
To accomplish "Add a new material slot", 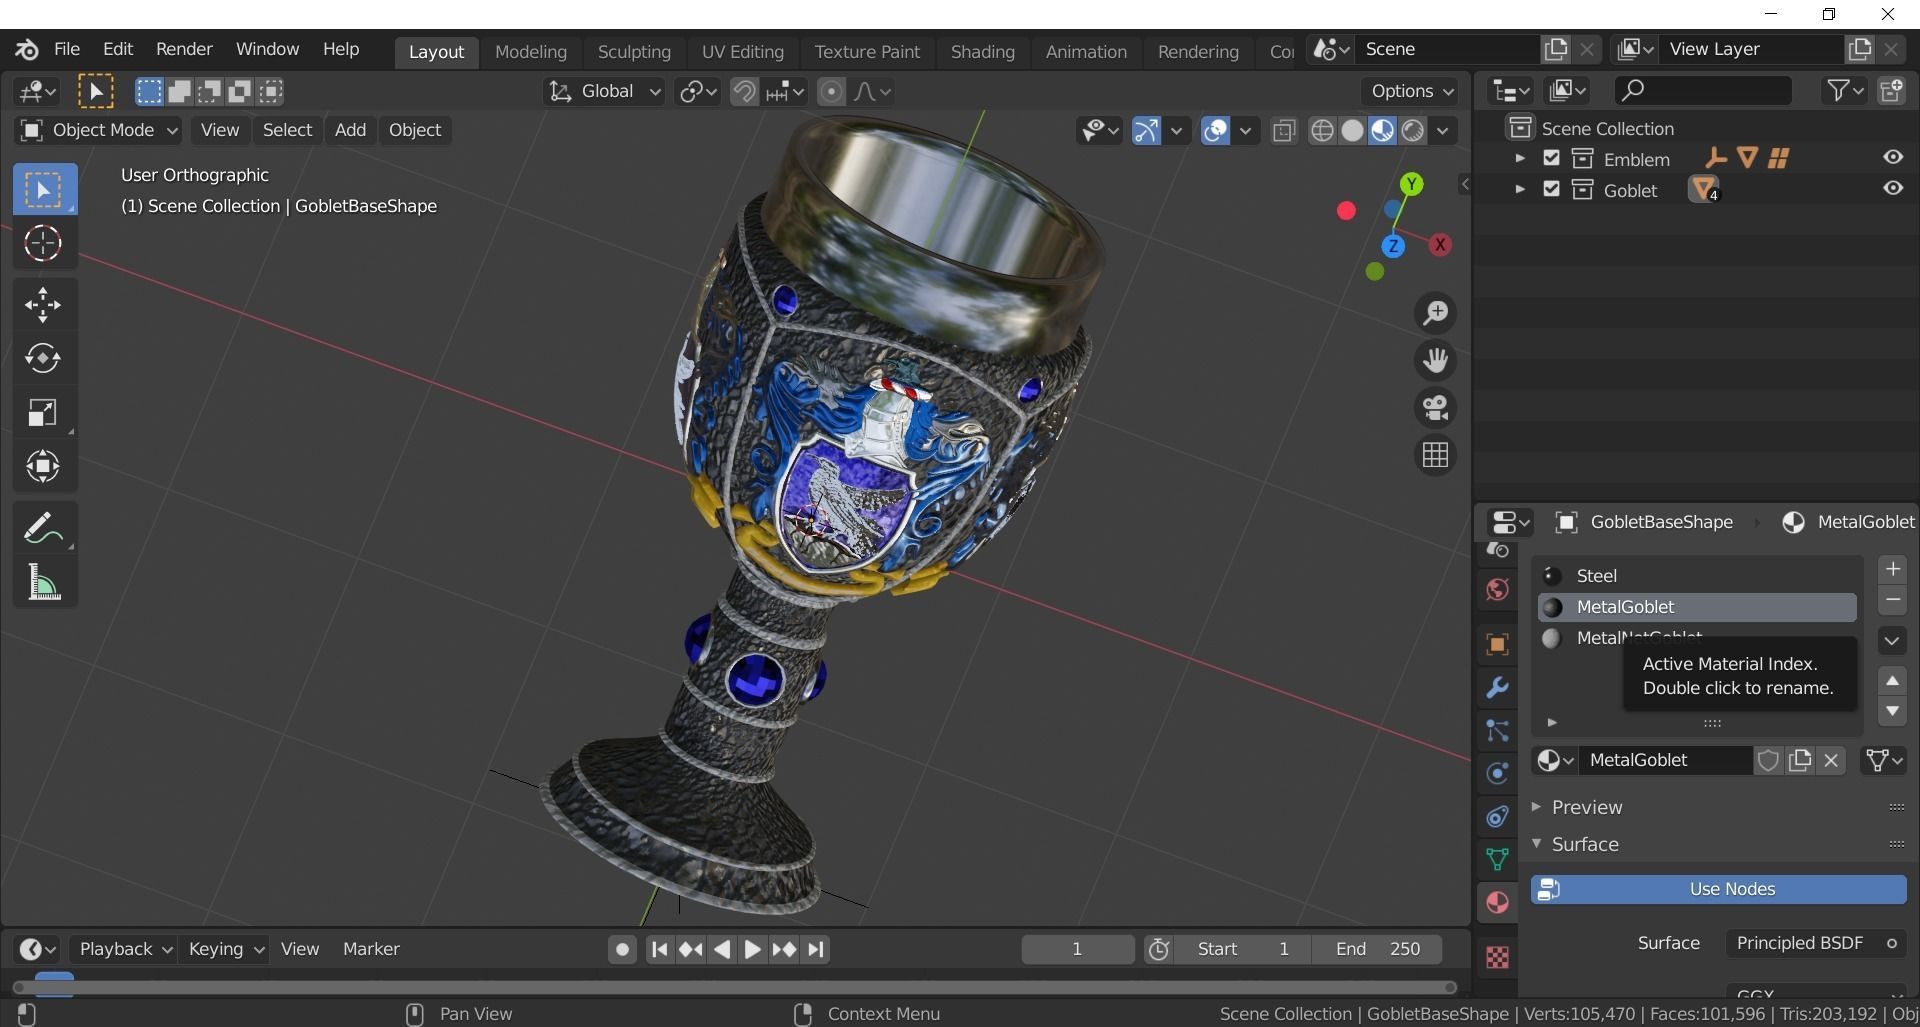I will (x=1892, y=569).
